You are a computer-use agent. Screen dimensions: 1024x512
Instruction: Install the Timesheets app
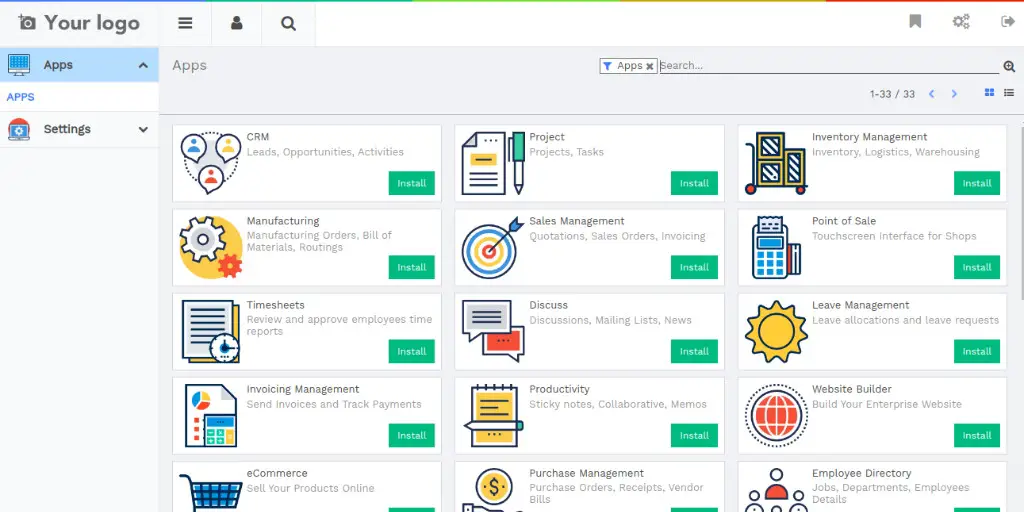click(411, 351)
